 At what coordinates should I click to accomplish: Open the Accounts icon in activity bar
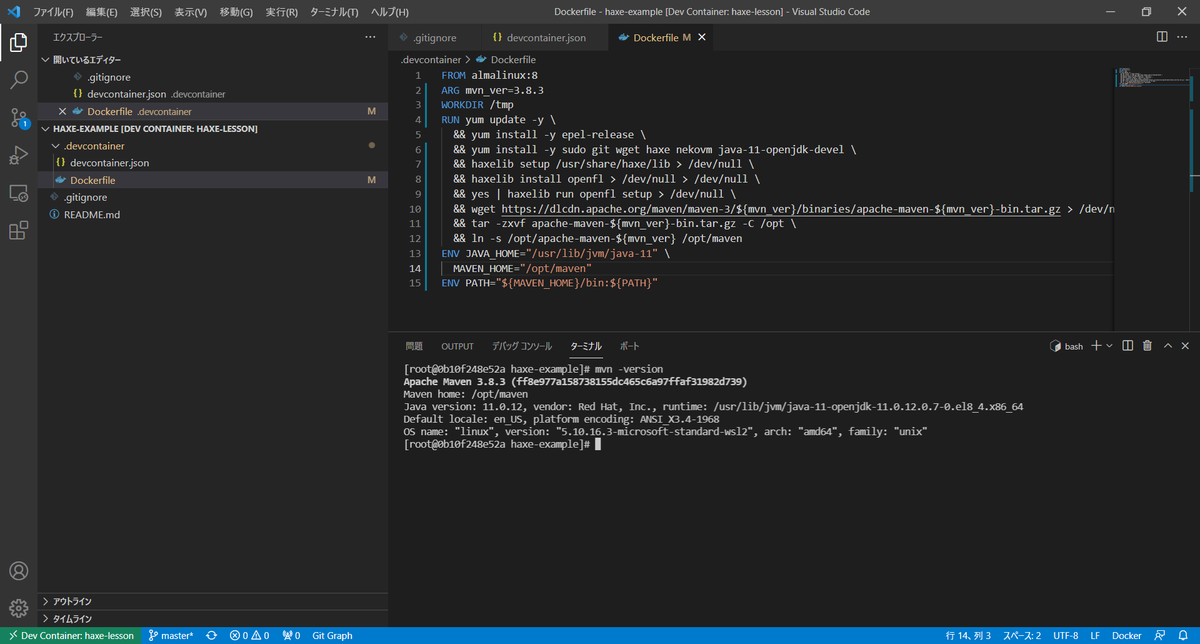point(18,571)
